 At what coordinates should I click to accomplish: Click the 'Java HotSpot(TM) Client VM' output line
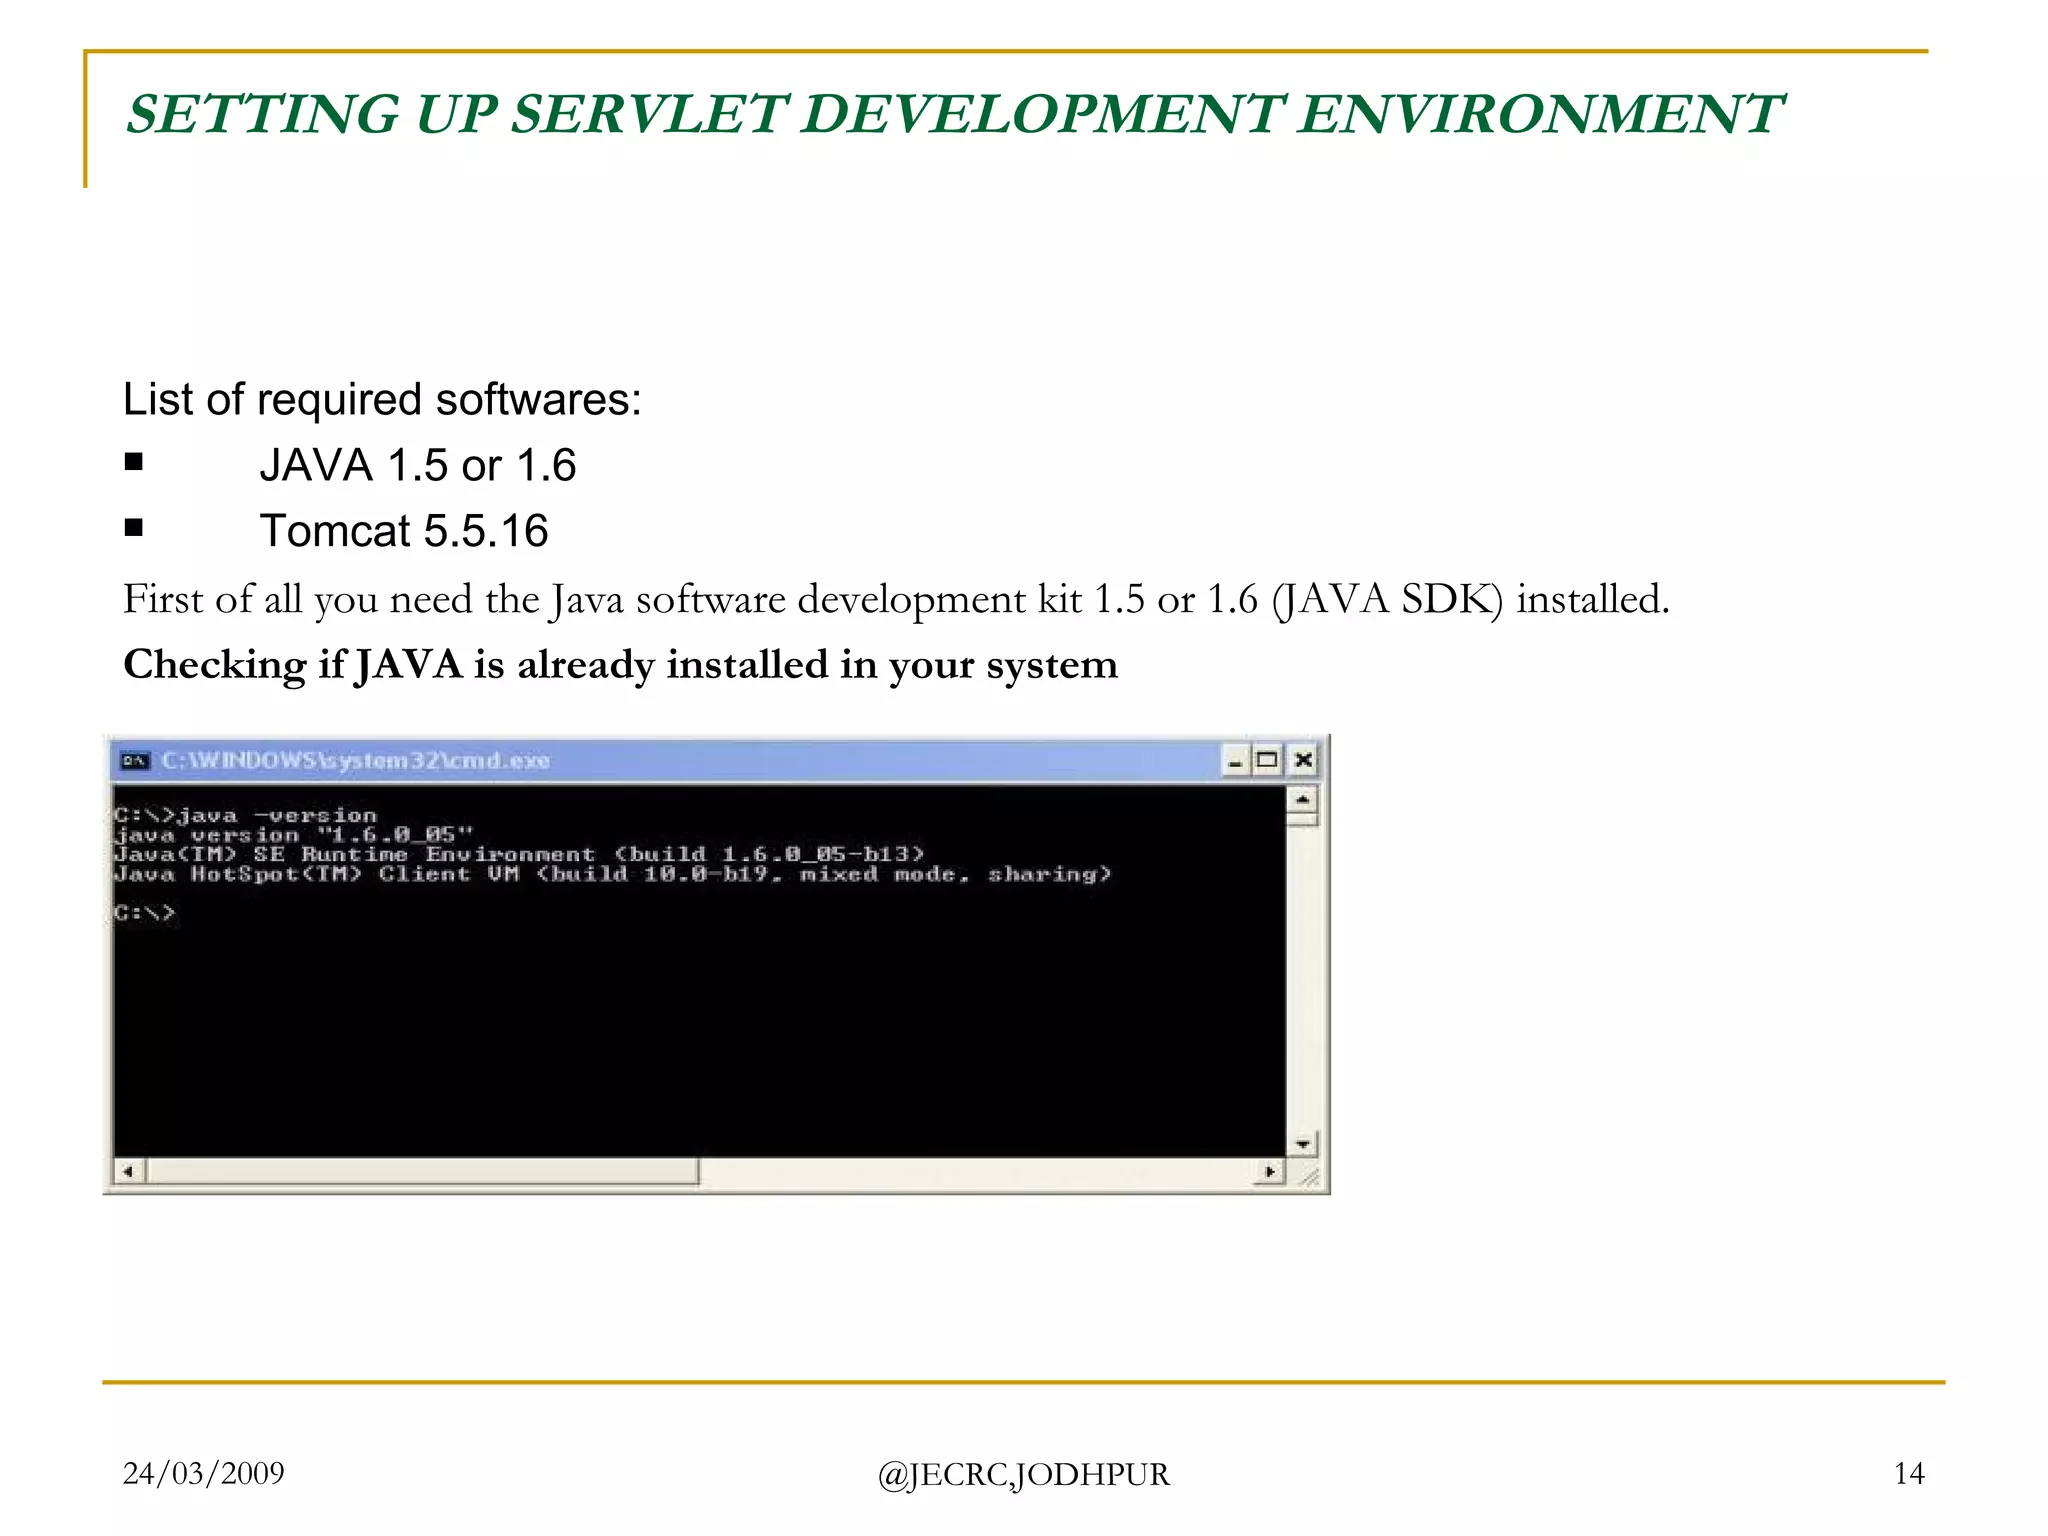tap(612, 875)
